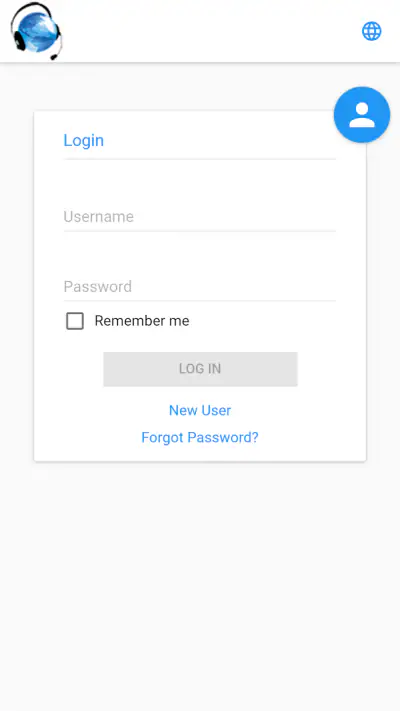Image resolution: width=400 pixels, height=711 pixels.
Task: Tick the Remember me checkbox
Action: [75, 321]
